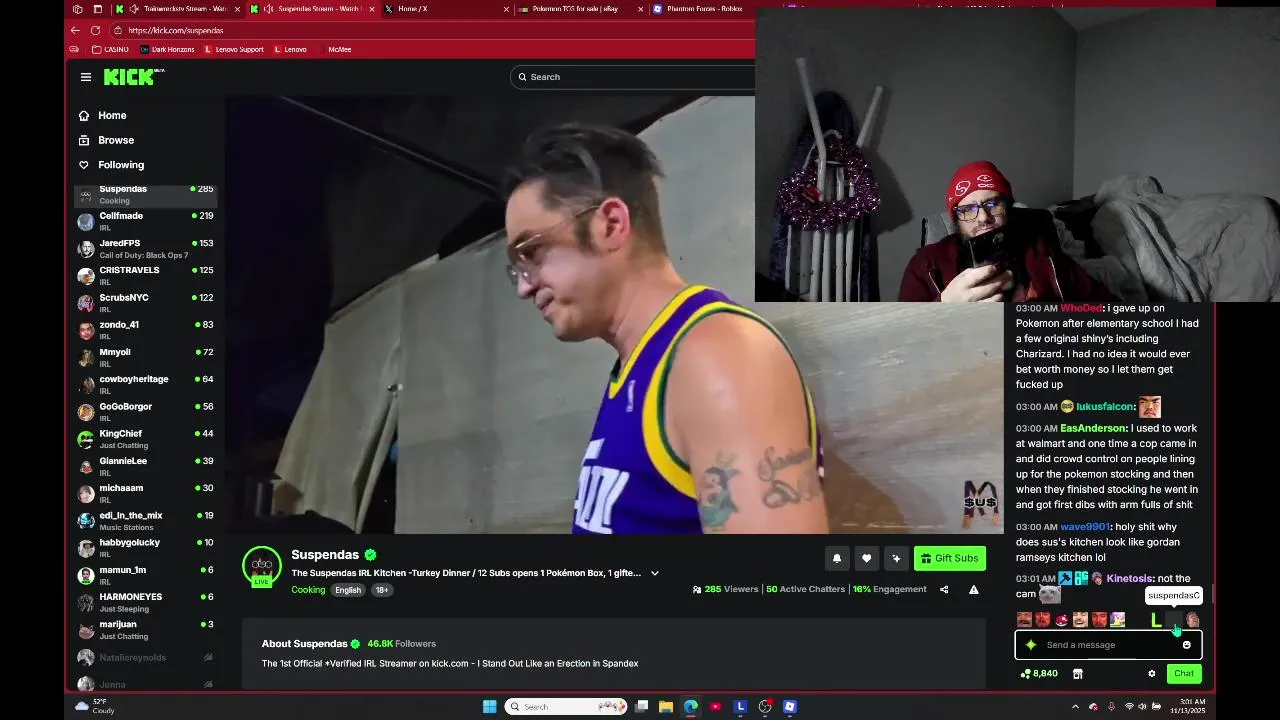Open ScrubsNYC channel in the sidebar
This screenshot has height=720, width=1280.
click(x=146, y=303)
